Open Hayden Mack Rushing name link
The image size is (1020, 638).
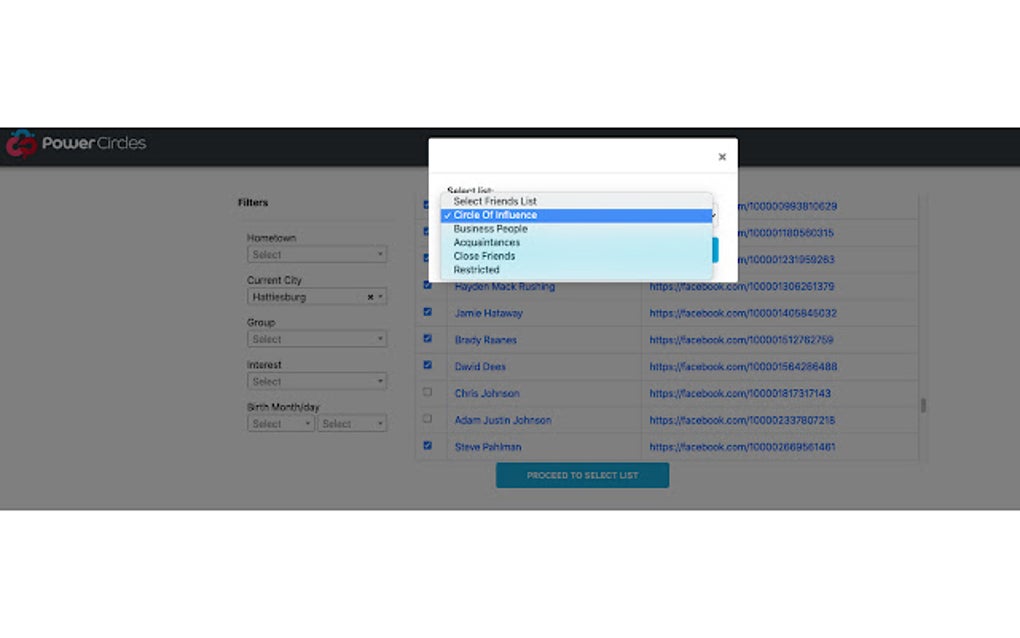click(505, 287)
